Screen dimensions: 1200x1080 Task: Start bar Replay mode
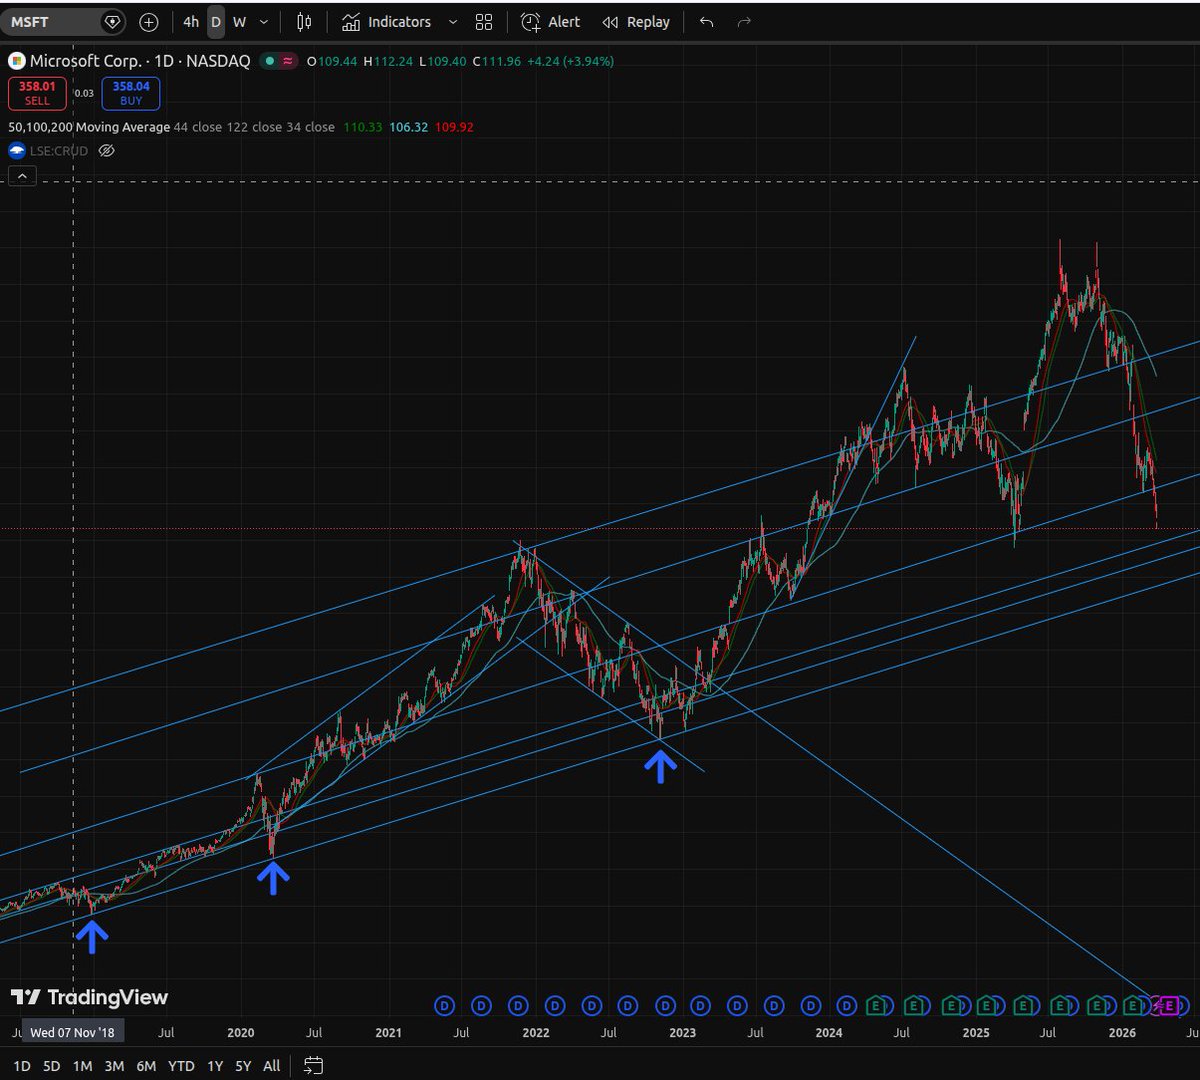pos(635,22)
